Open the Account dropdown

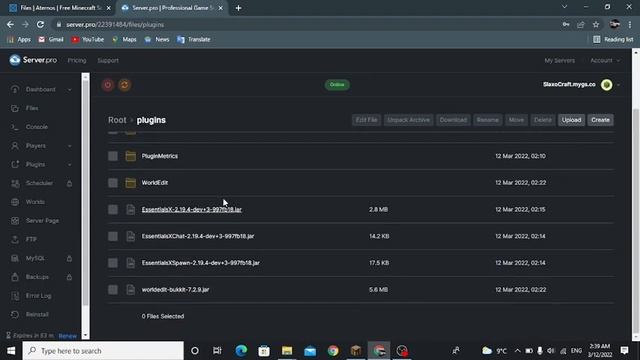(x=605, y=60)
